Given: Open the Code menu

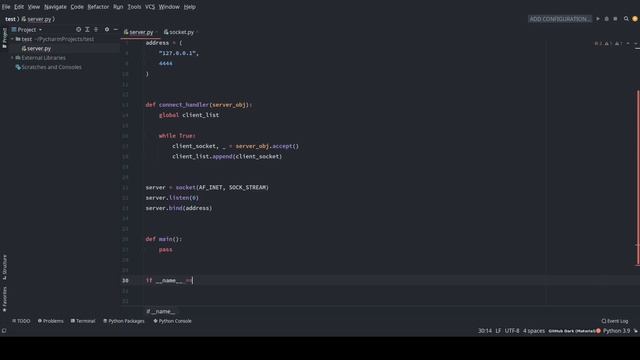Looking at the screenshot, I should point(77,7).
